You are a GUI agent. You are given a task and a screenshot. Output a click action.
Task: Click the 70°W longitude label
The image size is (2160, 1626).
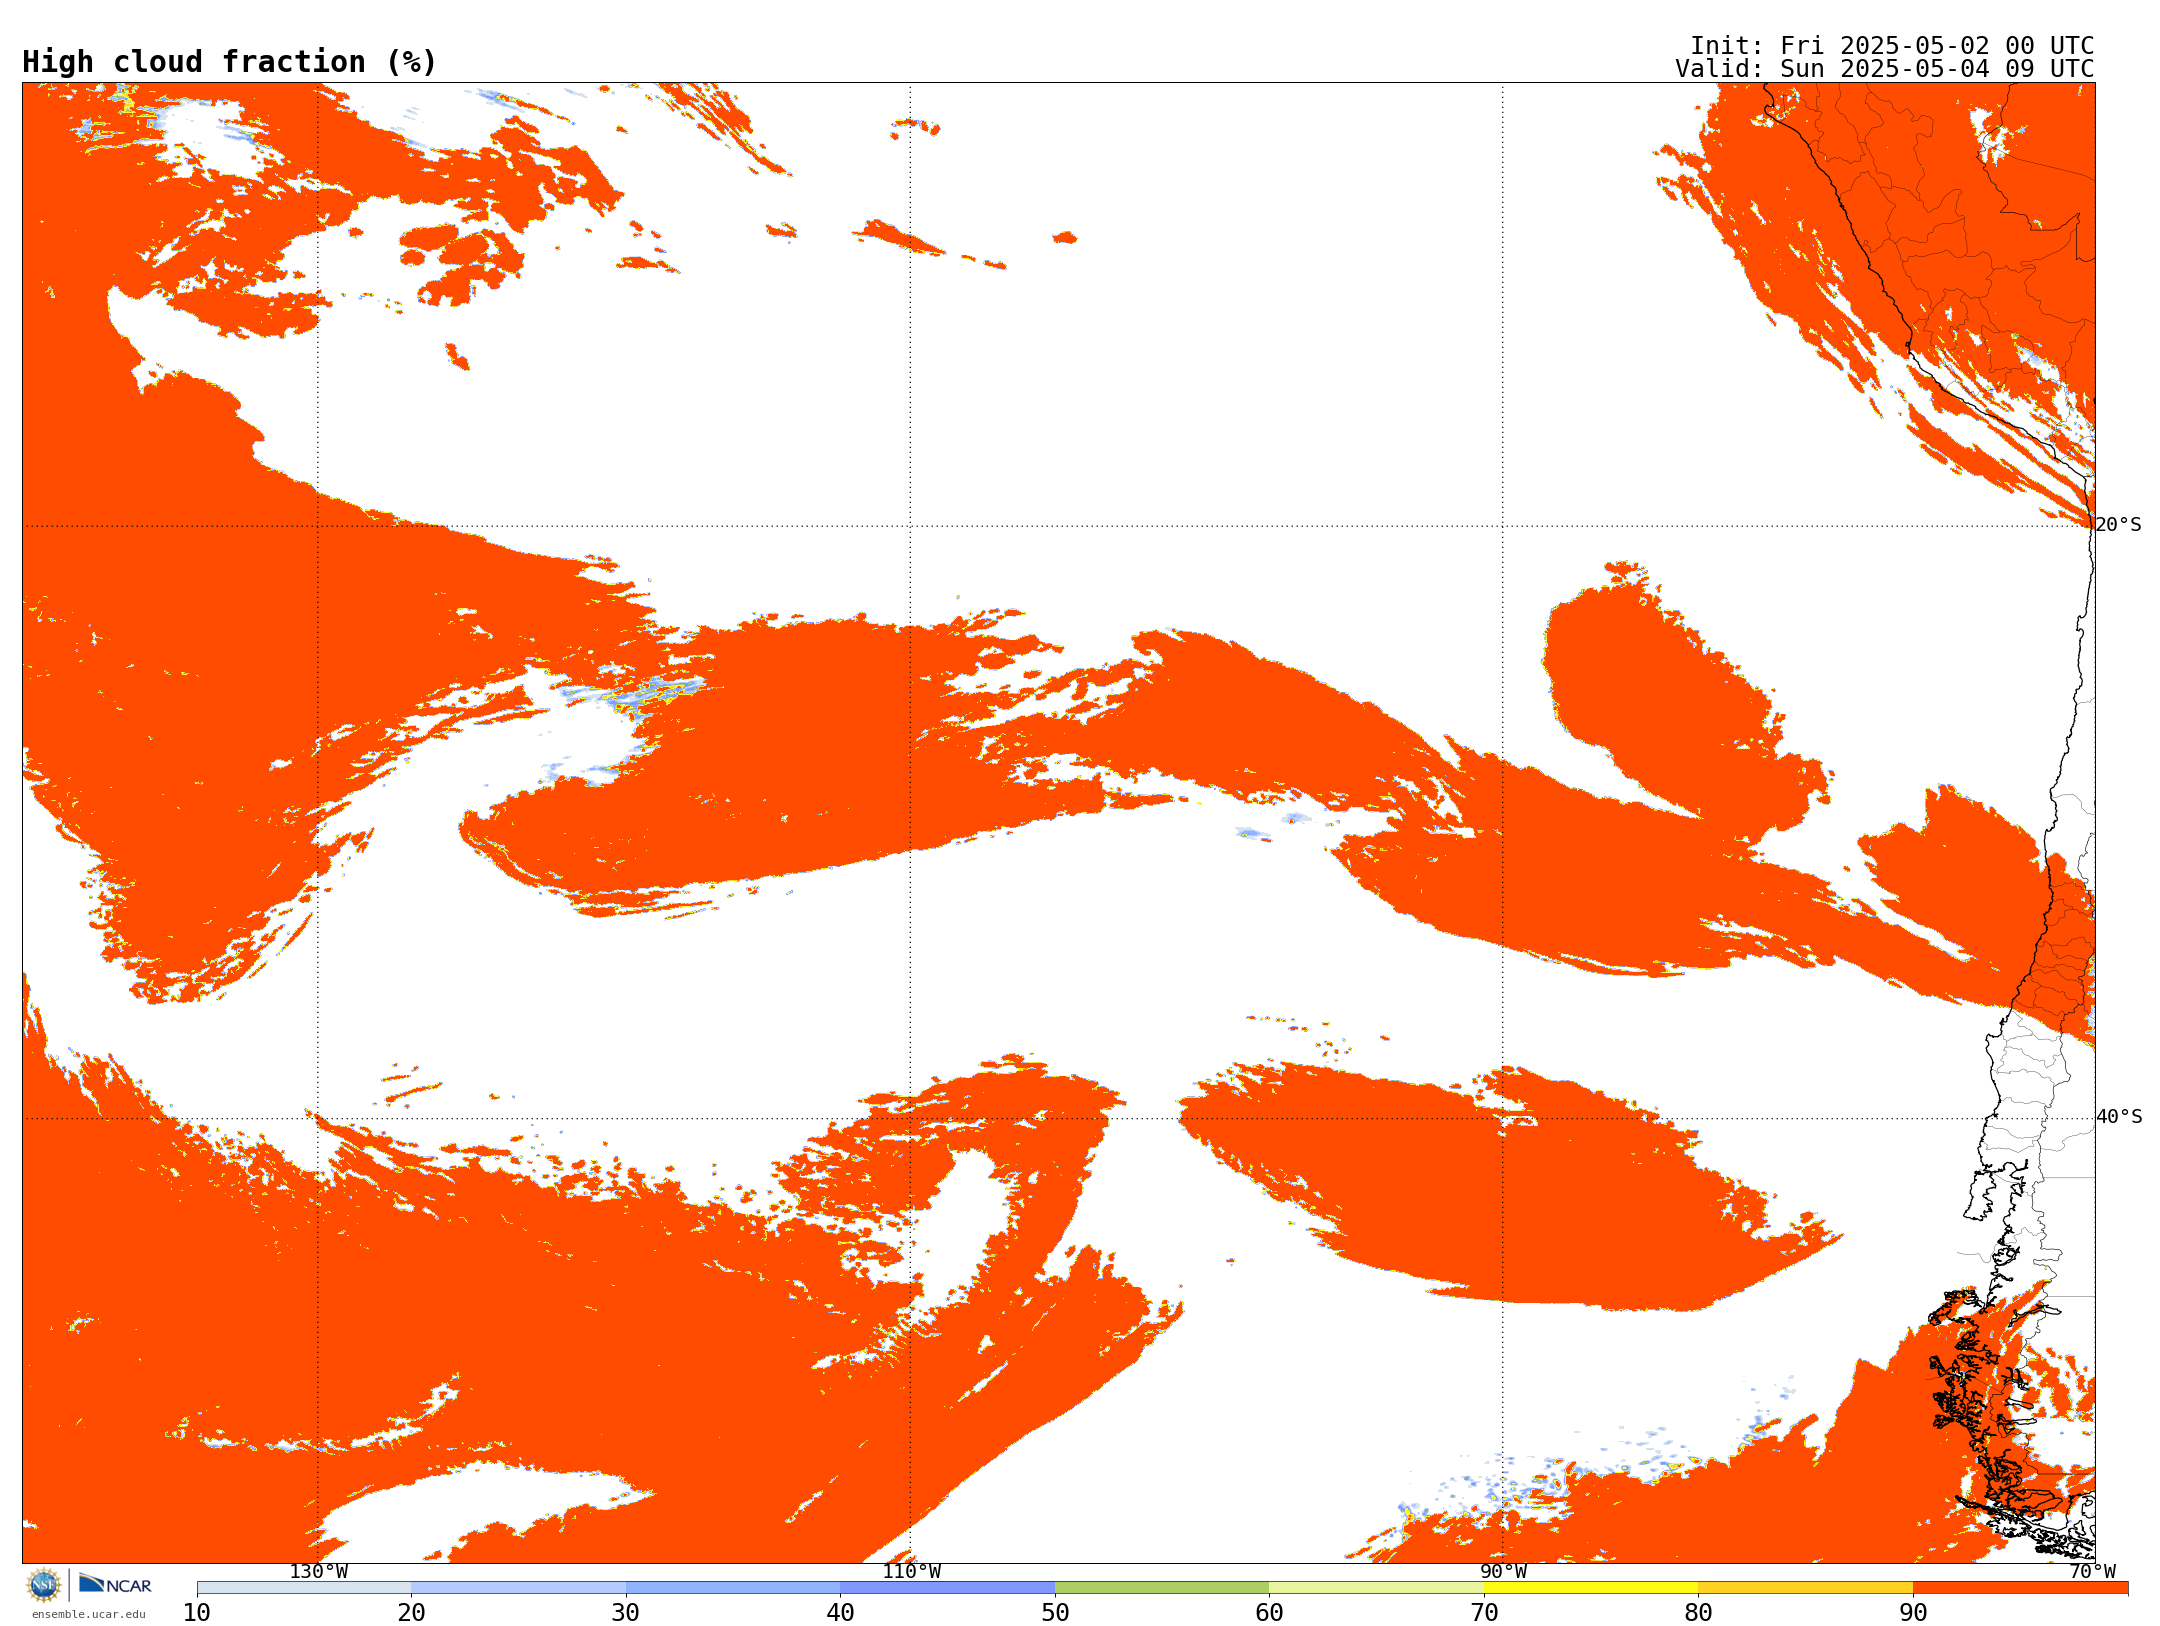[x=2093, y=1572]
